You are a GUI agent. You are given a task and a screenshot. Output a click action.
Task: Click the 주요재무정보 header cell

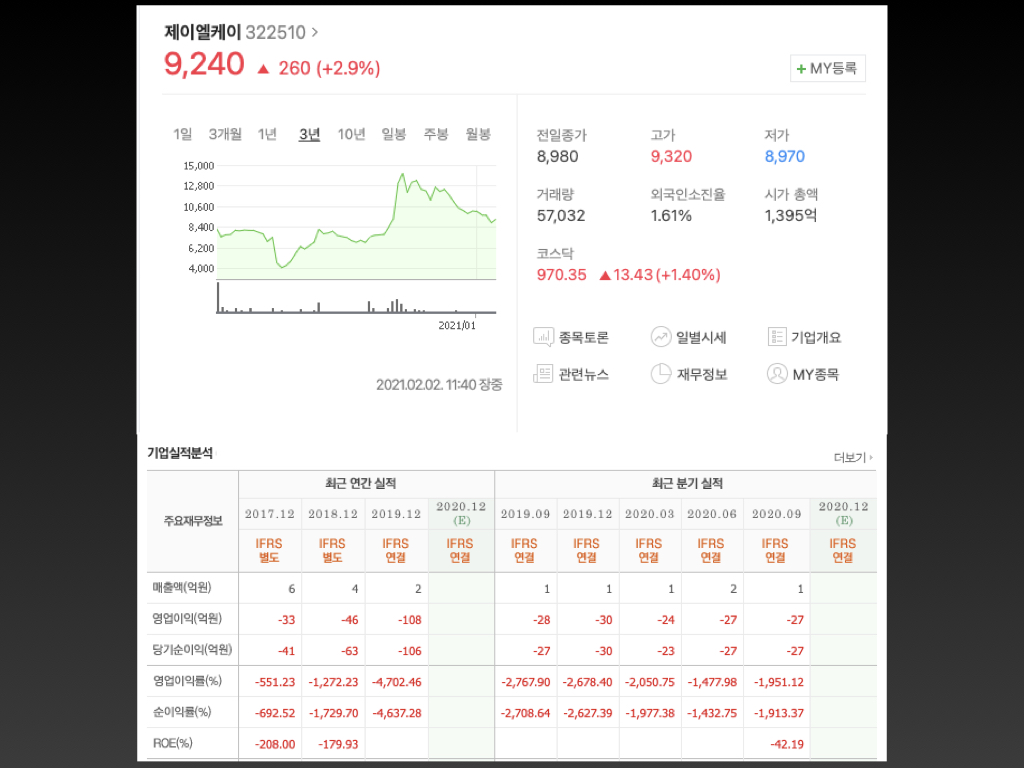[193, 521]
